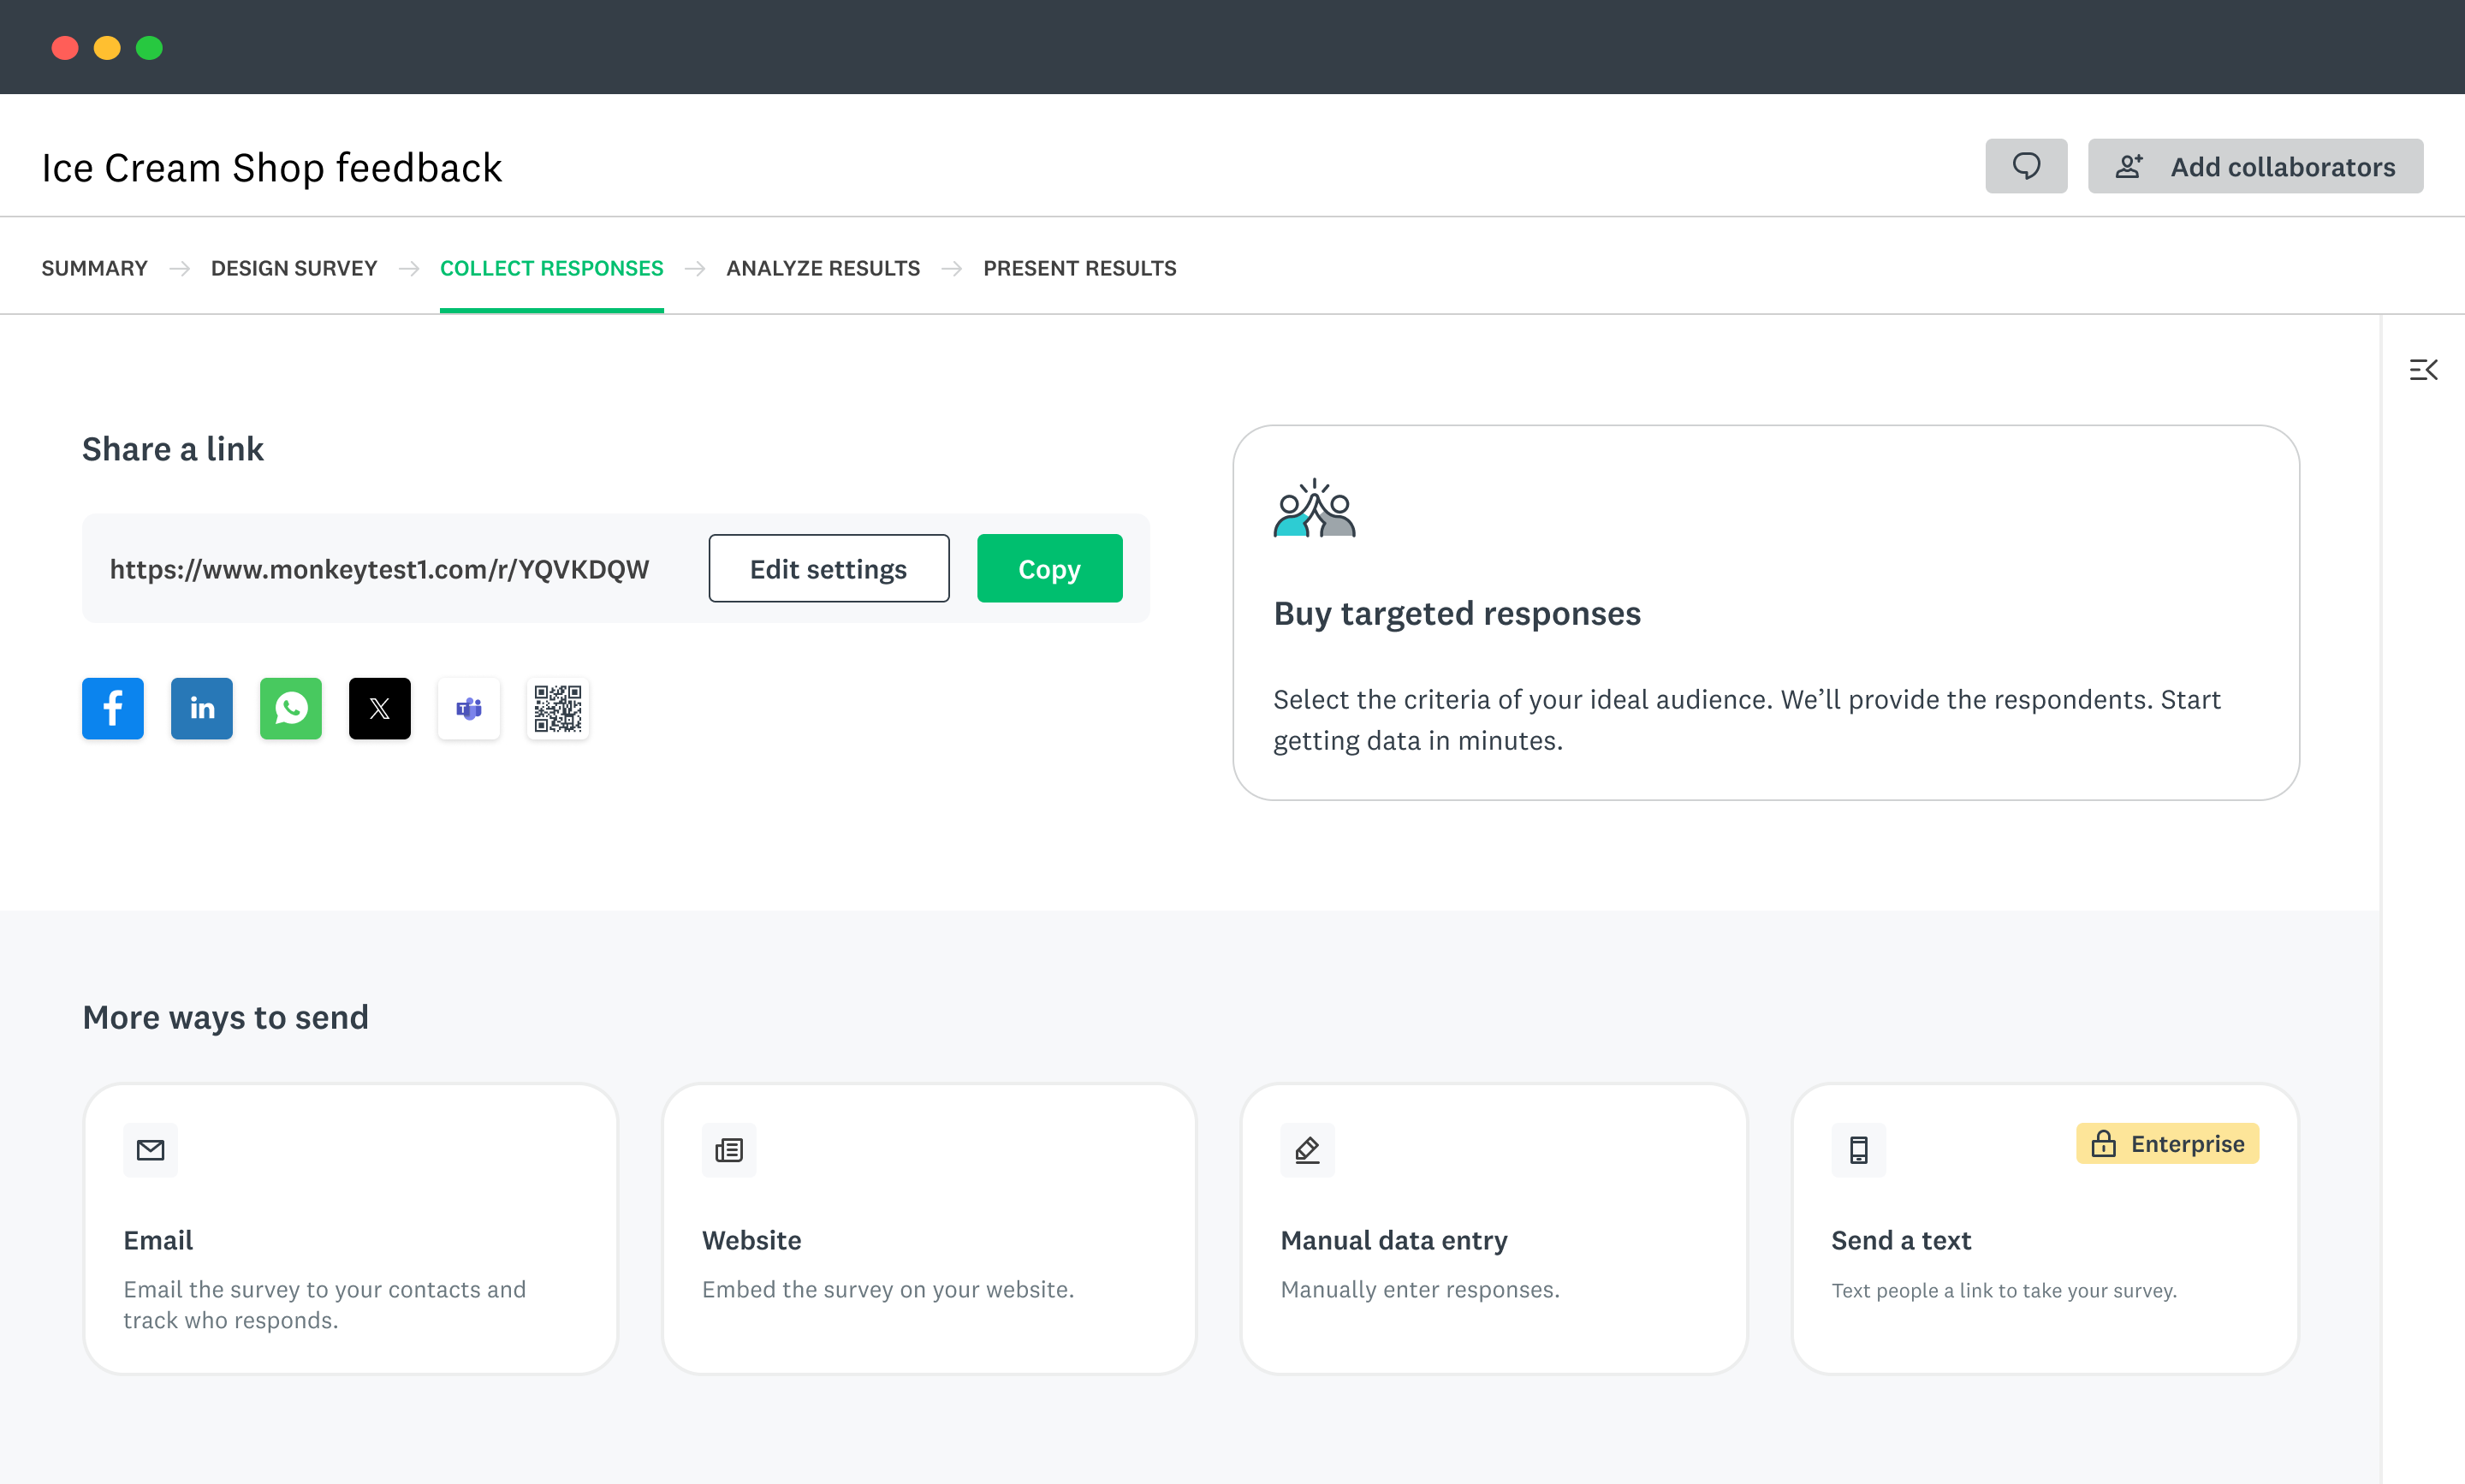Click the Website embed icon
The width and height of the screenshot is (2465, 1484).
[728, 1149]
